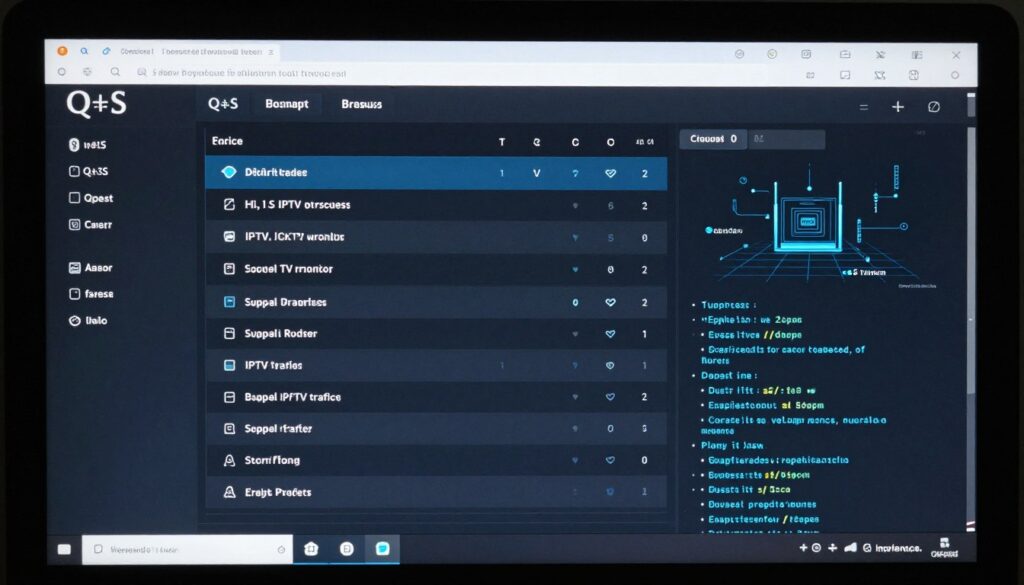Click the magnifier icon in the browser address row
This screenshot has width=1024, height=585.
[115, 72]
